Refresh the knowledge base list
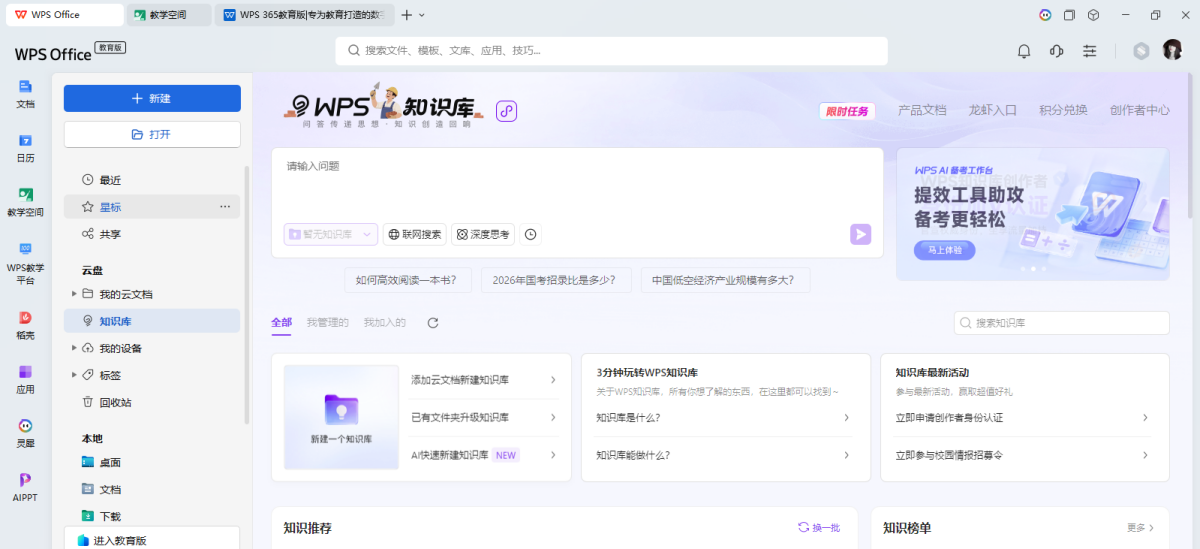1200x549 pixels. pos(433,323)
